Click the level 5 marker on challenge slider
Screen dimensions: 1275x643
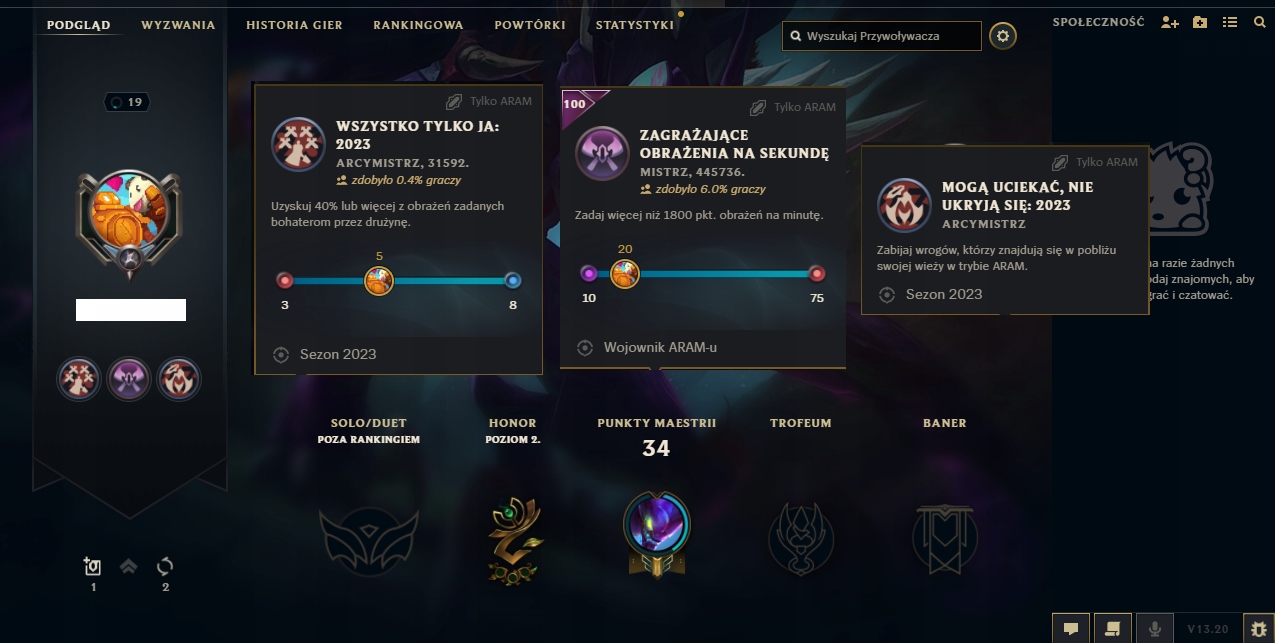[x=379, y=280]
